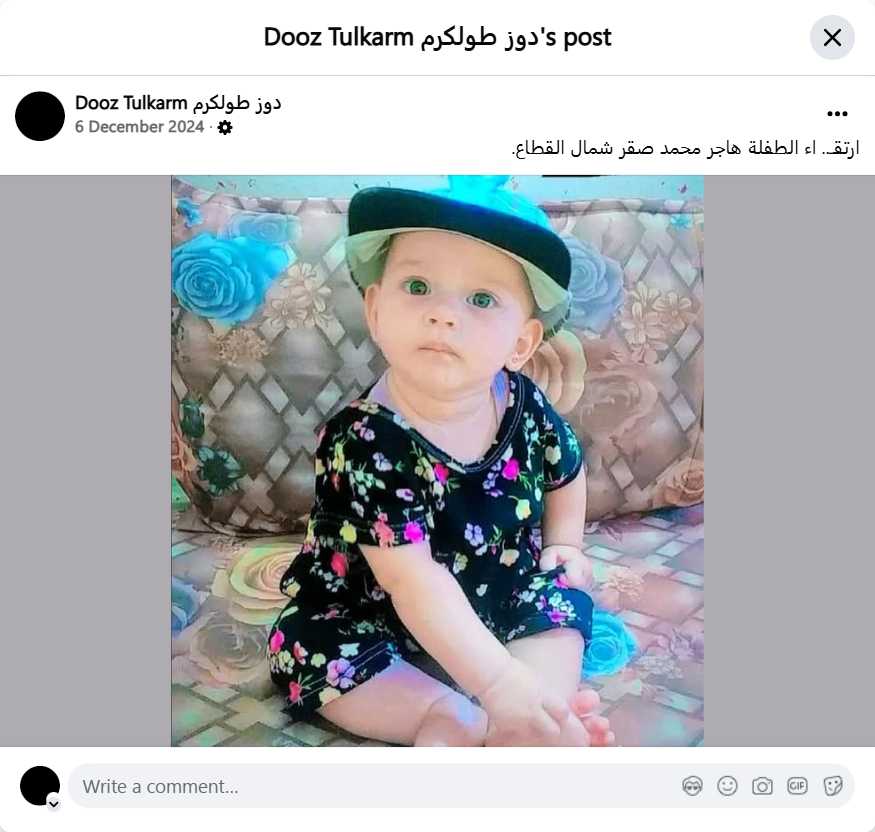Image resolution: width=875 pixels, height=832 pixels.
Task: Open the sticker picker in the comment box
Action: [832, 786]
